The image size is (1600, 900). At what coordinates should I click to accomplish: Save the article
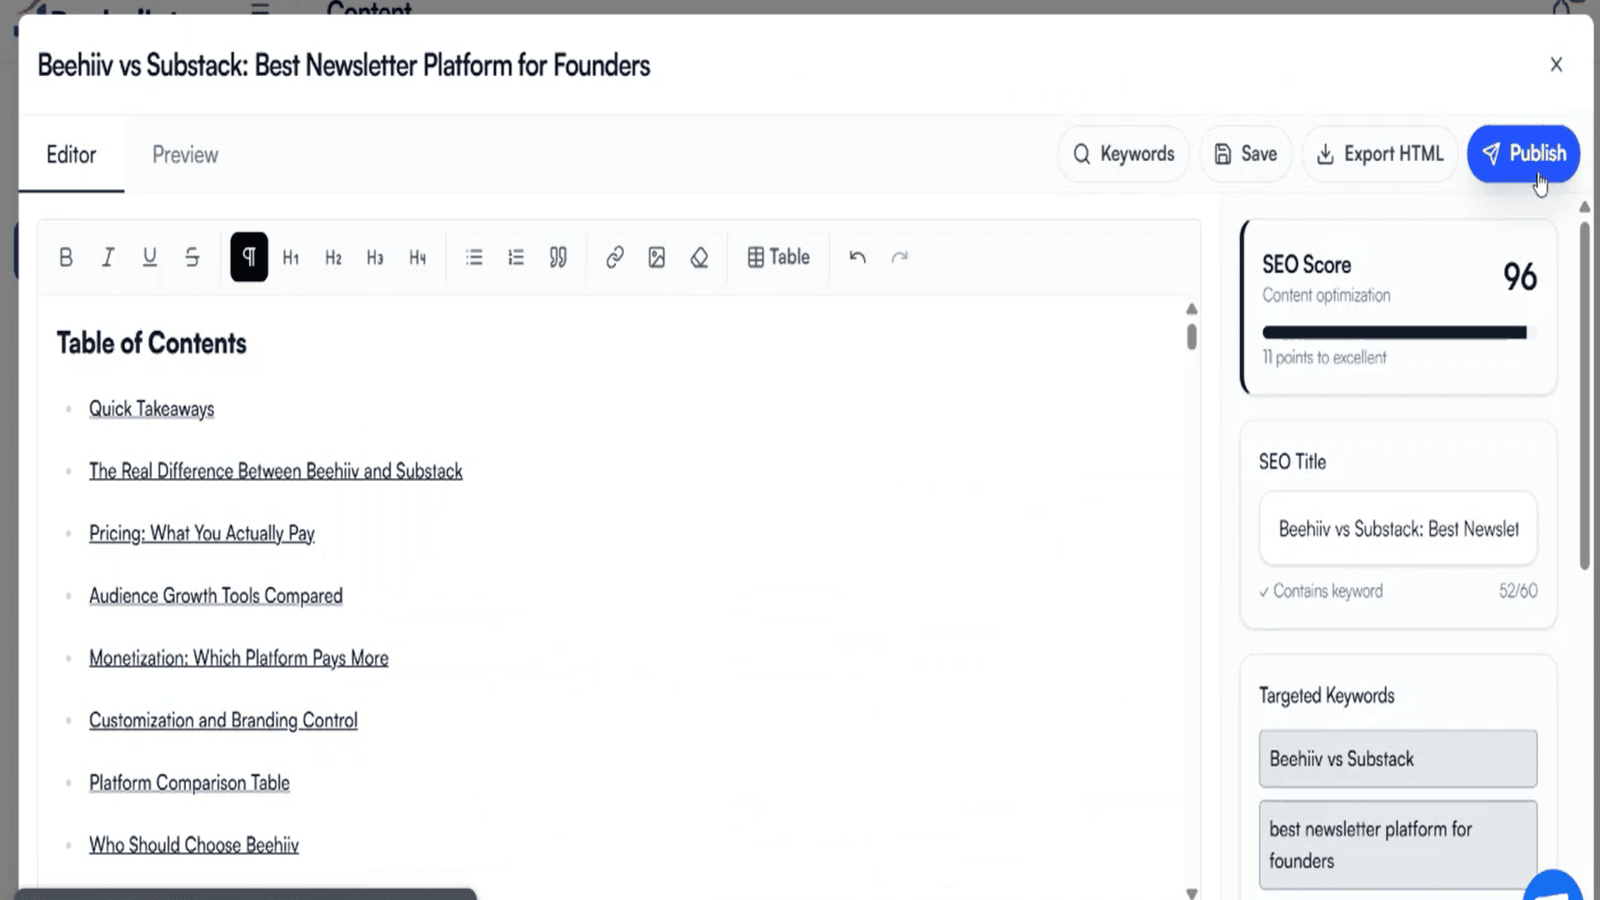click(1246, 154)
